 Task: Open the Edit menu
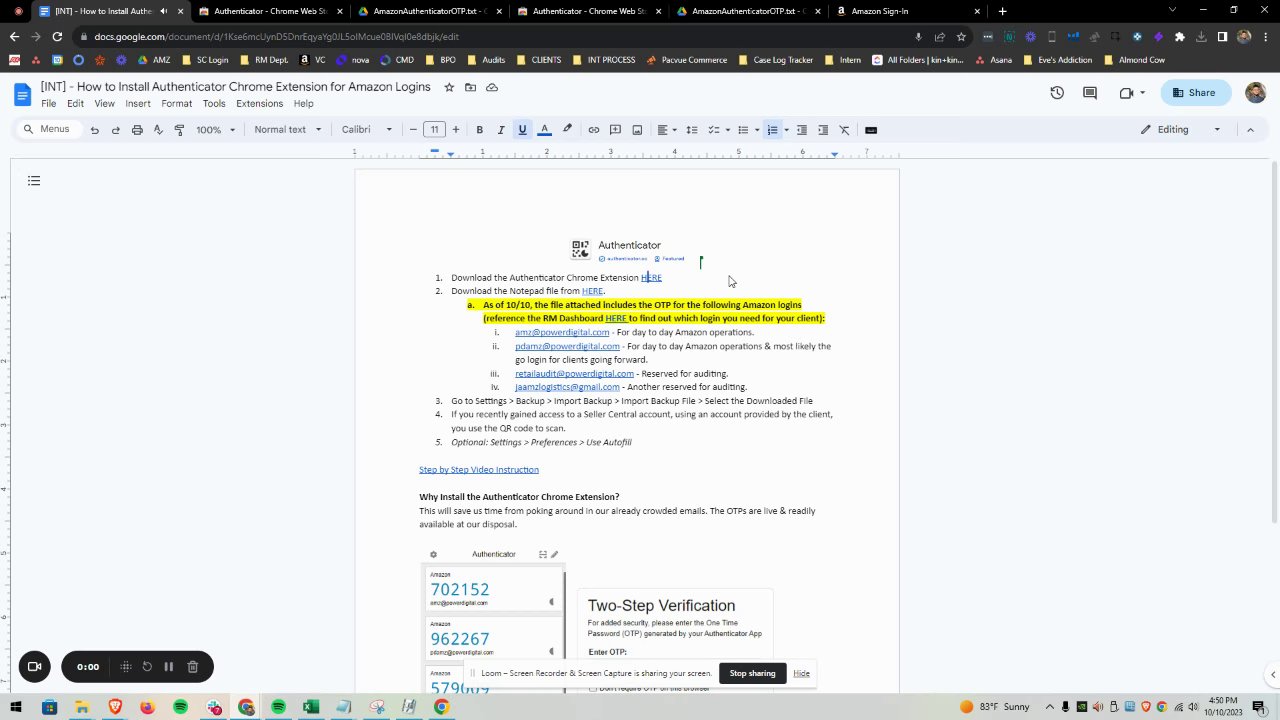pos(75,104)
